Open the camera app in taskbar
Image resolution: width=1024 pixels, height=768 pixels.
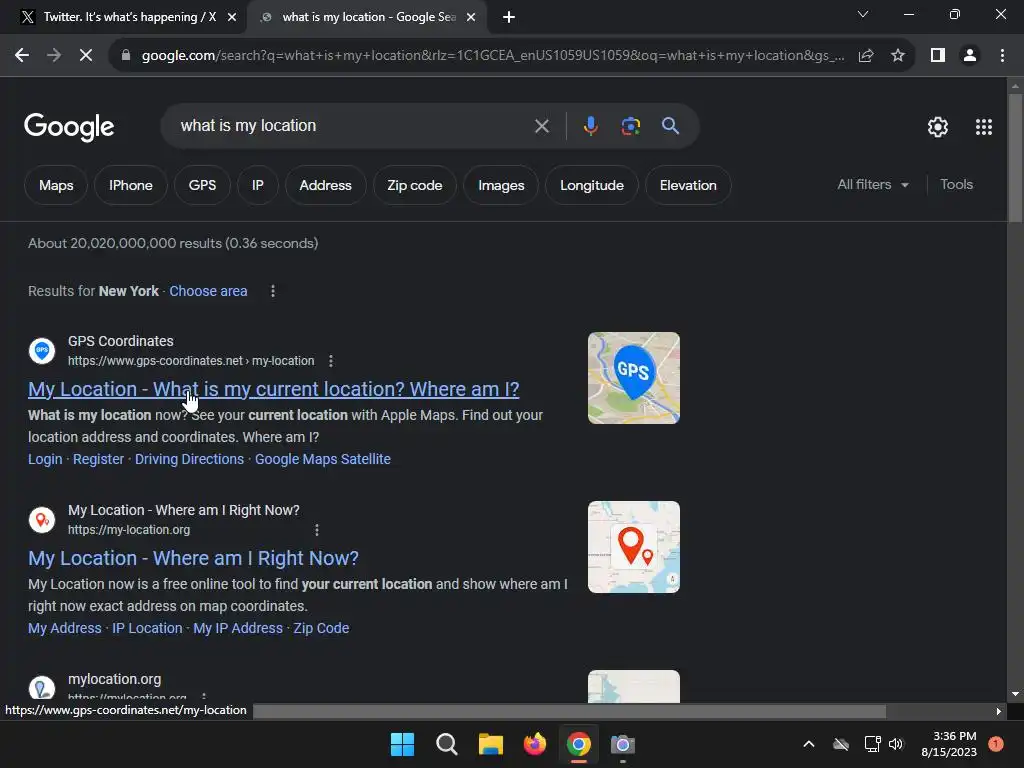(622, 744)
